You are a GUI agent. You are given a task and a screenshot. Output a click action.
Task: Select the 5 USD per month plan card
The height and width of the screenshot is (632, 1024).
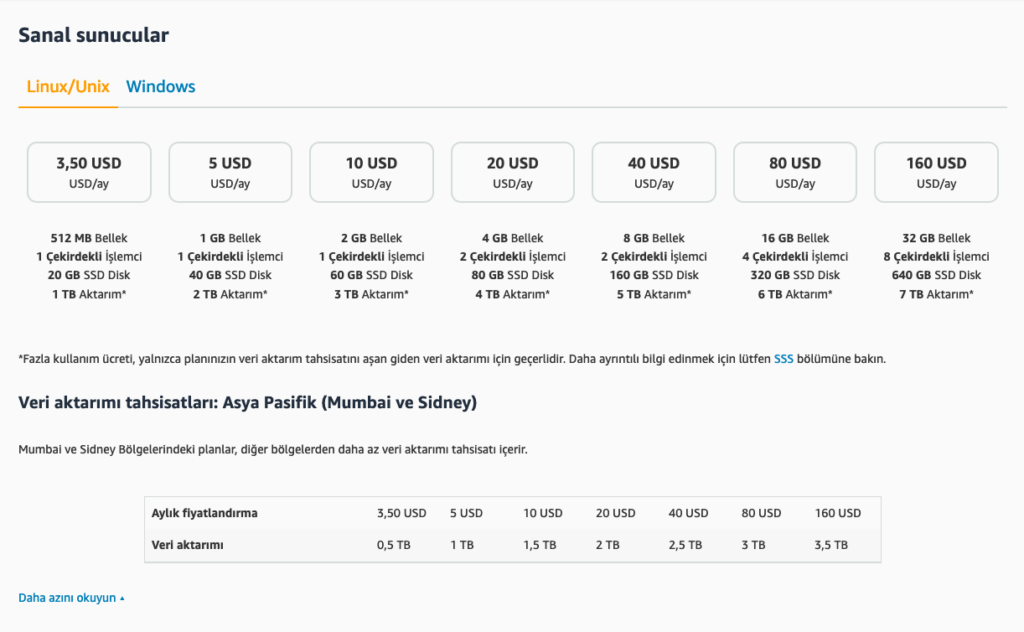click(x=230, y=172)
